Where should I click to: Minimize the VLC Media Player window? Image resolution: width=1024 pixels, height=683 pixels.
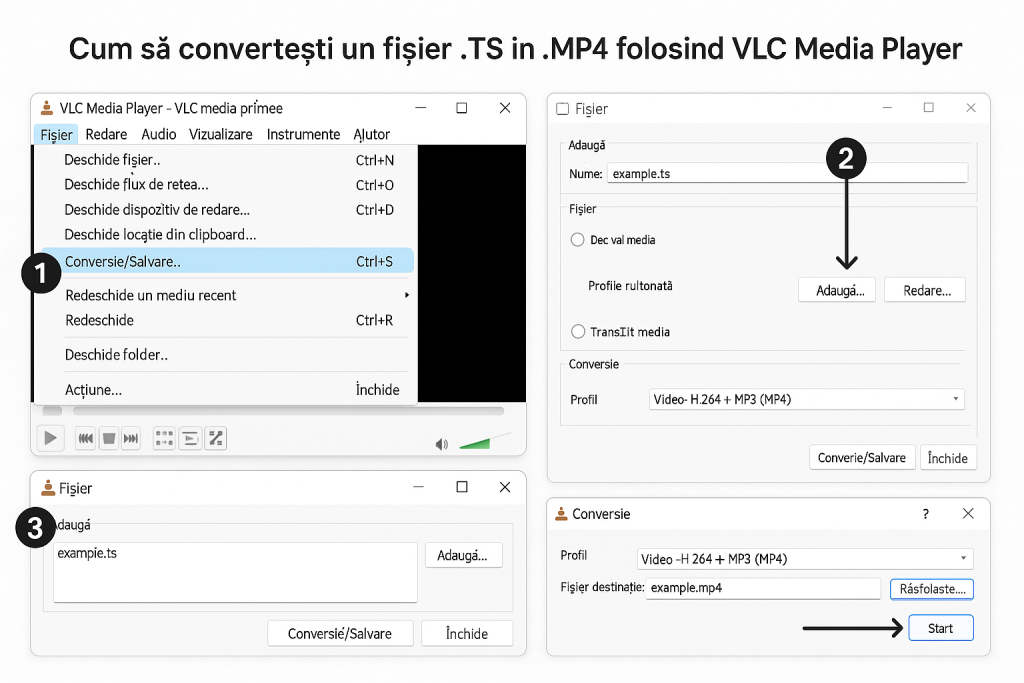pyautogui.click(x=421, y=108)
